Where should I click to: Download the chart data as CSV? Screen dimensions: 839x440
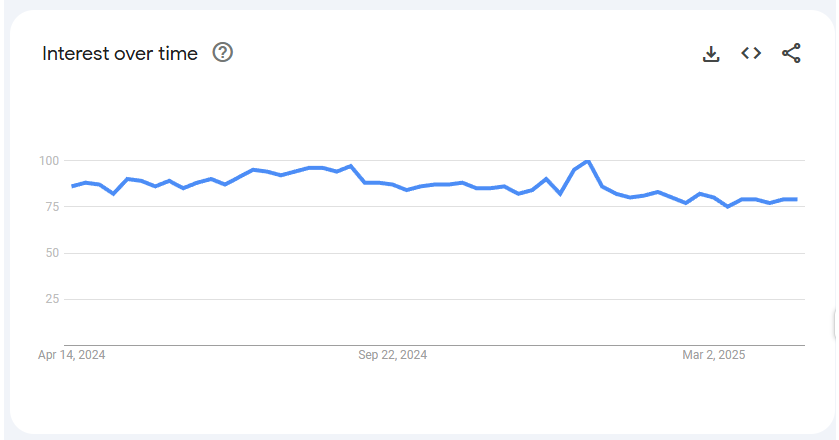[x=711, y=54]
